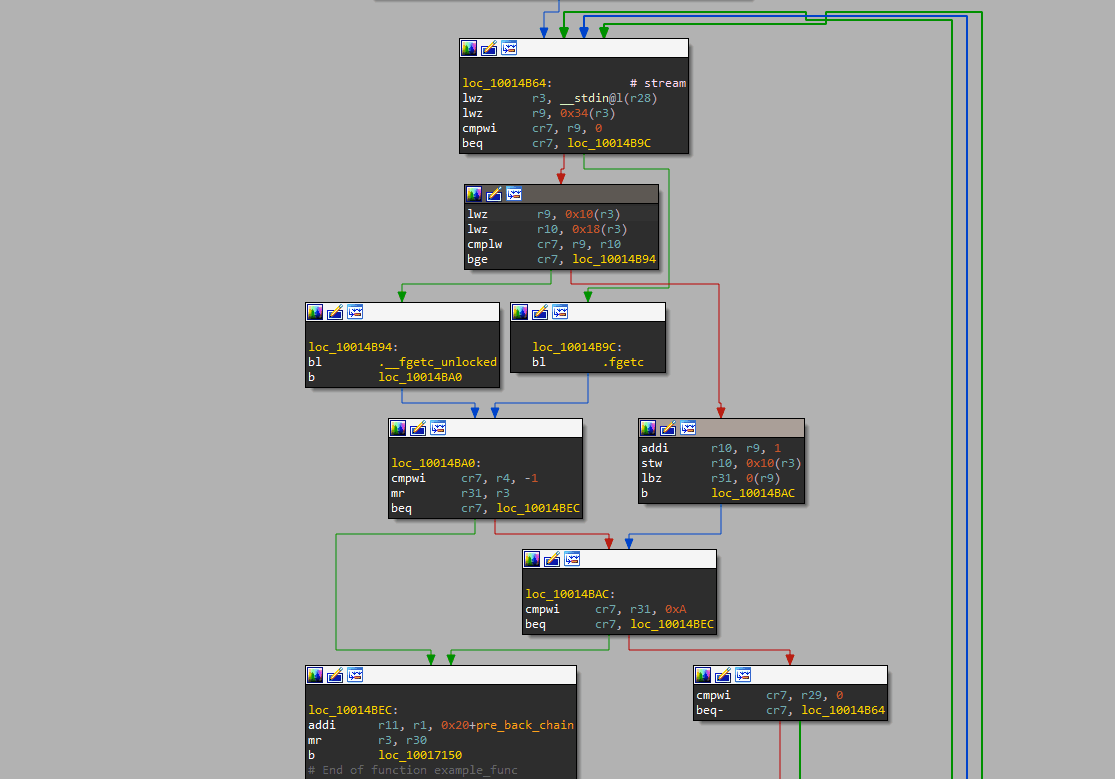Click the pencil icon on the cmpwi r29 node
1115x779 pixels.
pos(723,675)
